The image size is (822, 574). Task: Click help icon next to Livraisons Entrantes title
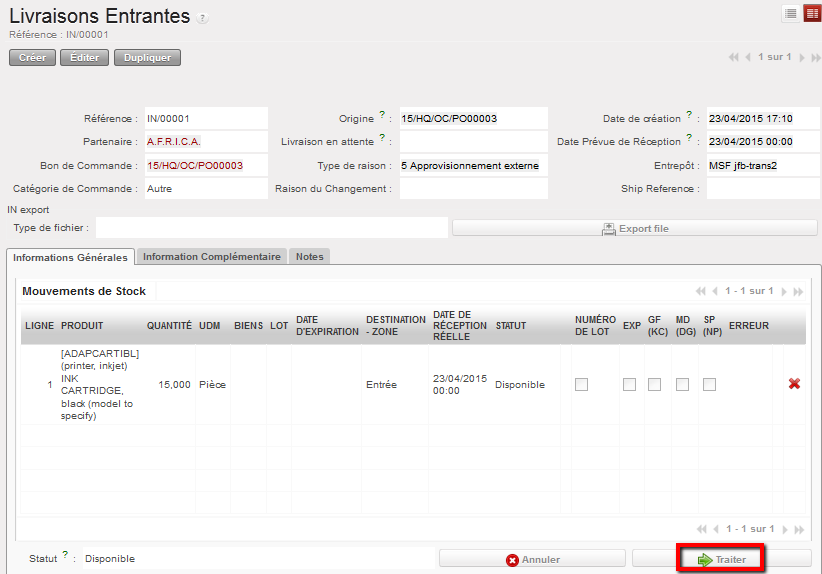(203, 18)
